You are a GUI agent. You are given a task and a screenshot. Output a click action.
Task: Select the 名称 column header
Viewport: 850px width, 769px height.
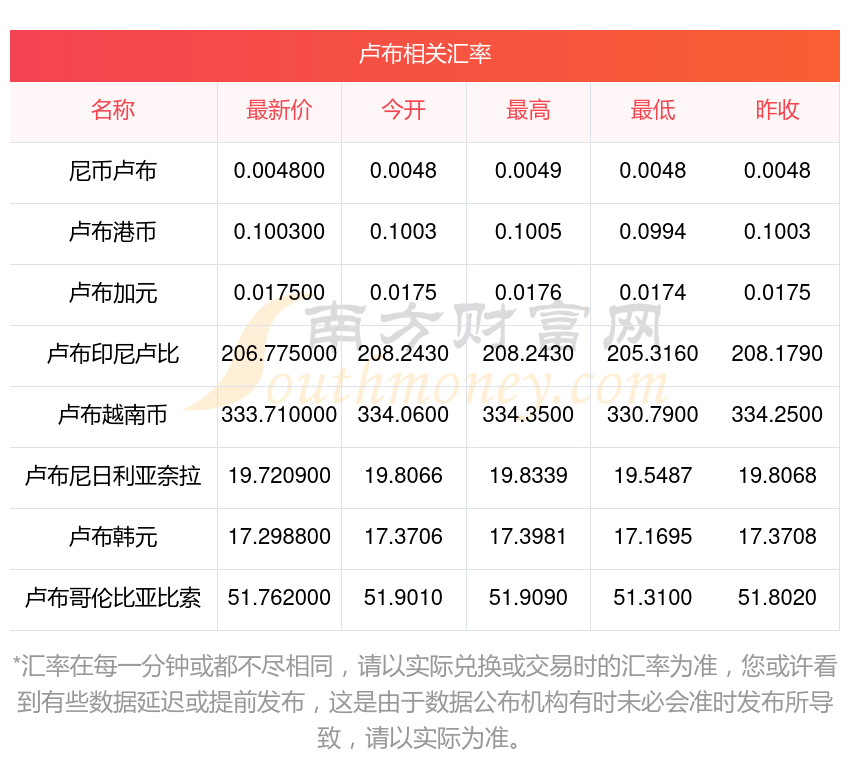tap(113, 110)
